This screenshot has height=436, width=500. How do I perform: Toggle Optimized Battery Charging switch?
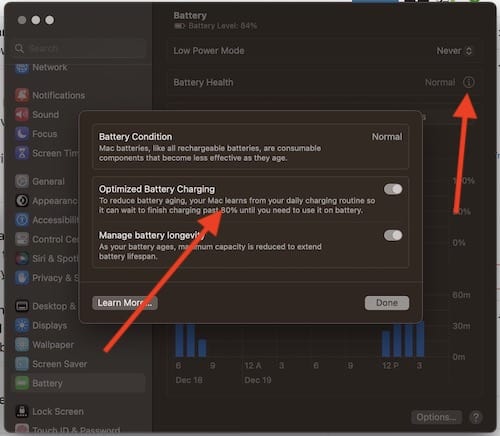click(393, 189)
